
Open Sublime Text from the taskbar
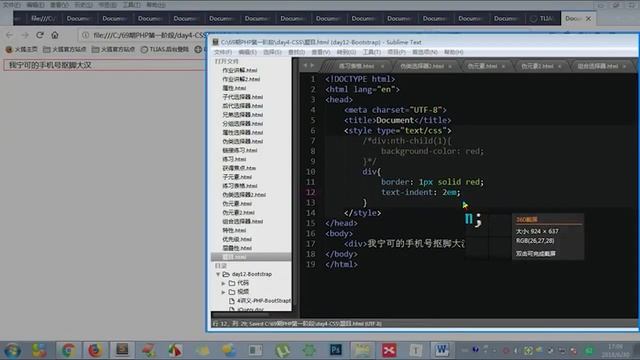tap(122, 350)
